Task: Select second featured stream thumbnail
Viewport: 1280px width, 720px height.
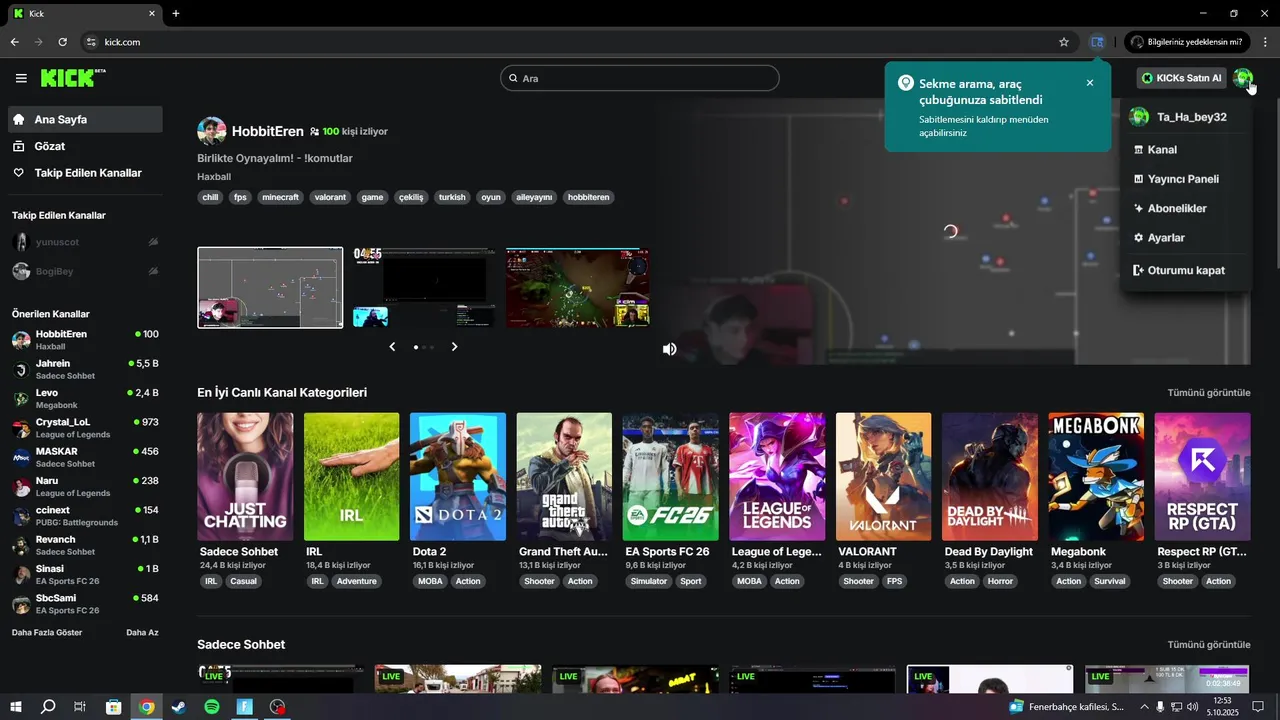Action: pyautogui.click(x=424, y=288)
